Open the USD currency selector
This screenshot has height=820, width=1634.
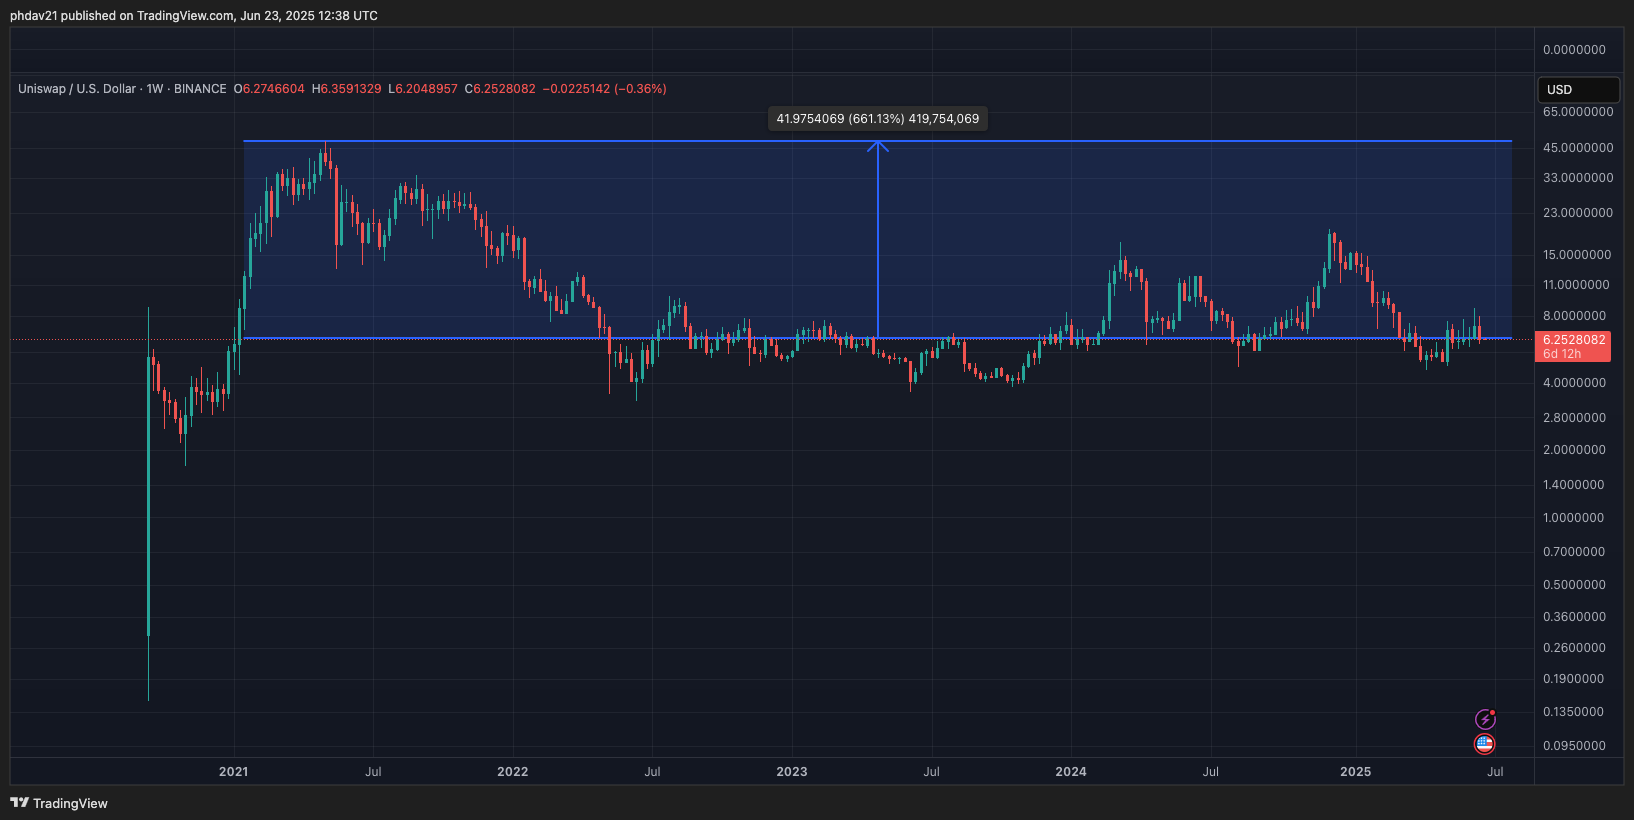pyautogui.click(x=1578, y=89)
